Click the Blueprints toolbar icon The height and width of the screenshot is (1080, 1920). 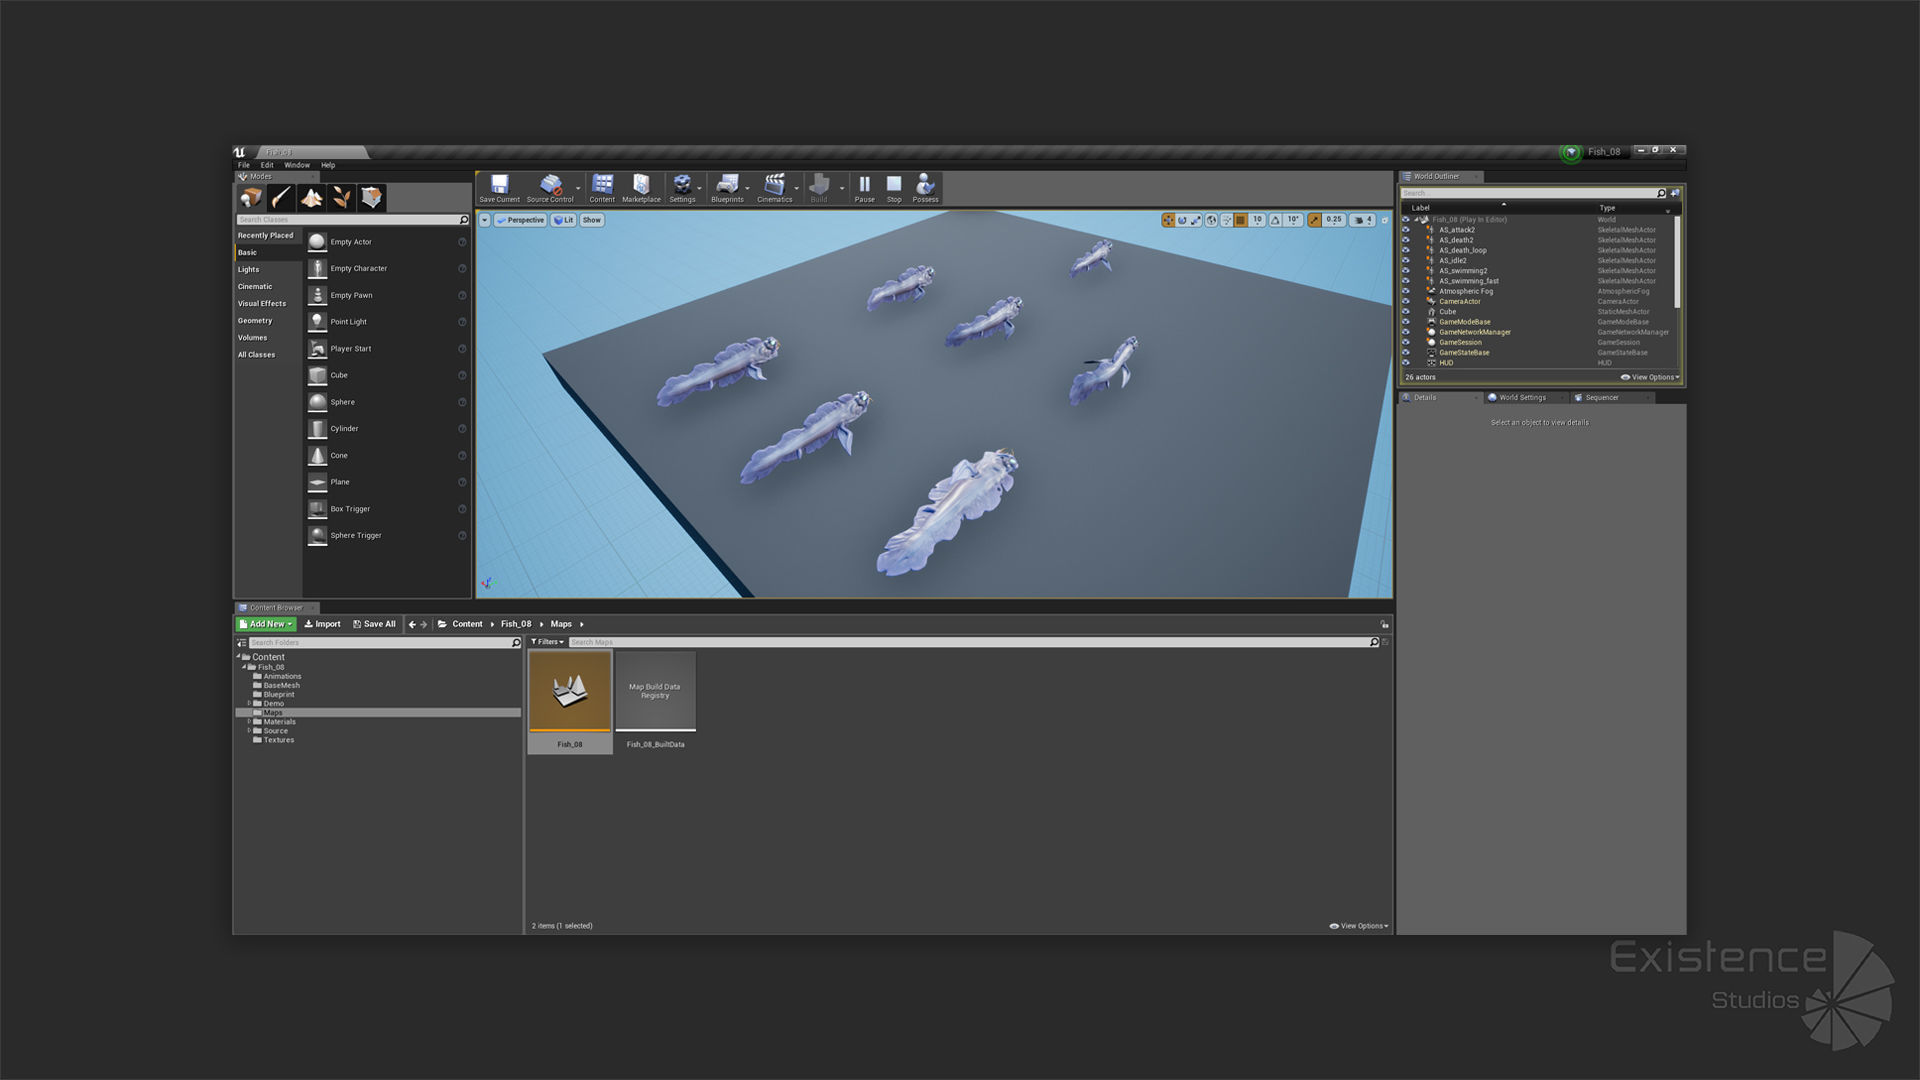727,186
